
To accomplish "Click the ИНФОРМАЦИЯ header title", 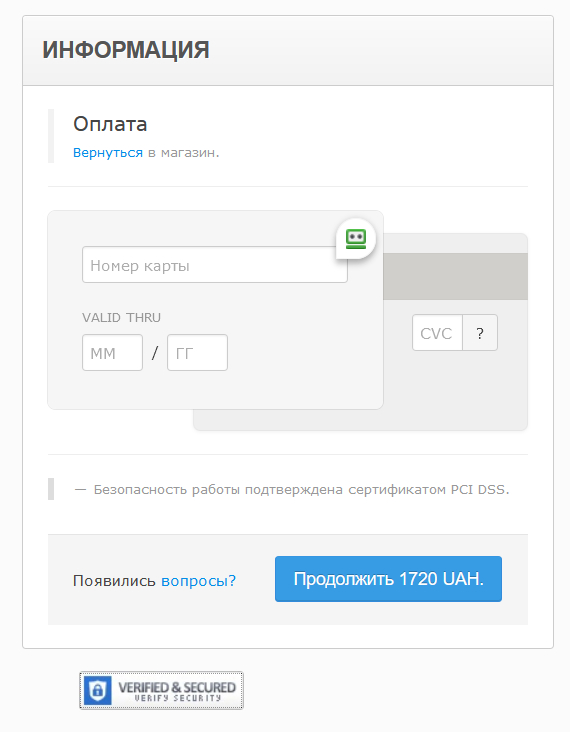I will click(126, 50).
